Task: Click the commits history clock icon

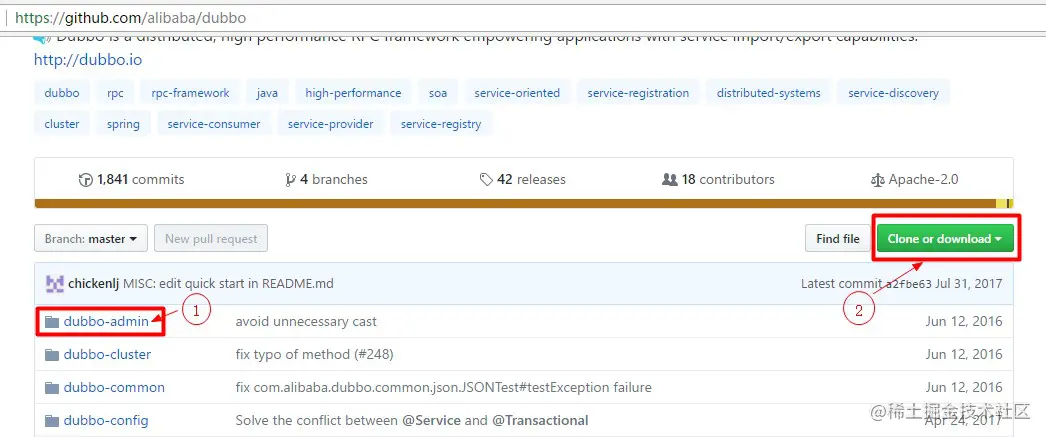Action: click(85, 180)
